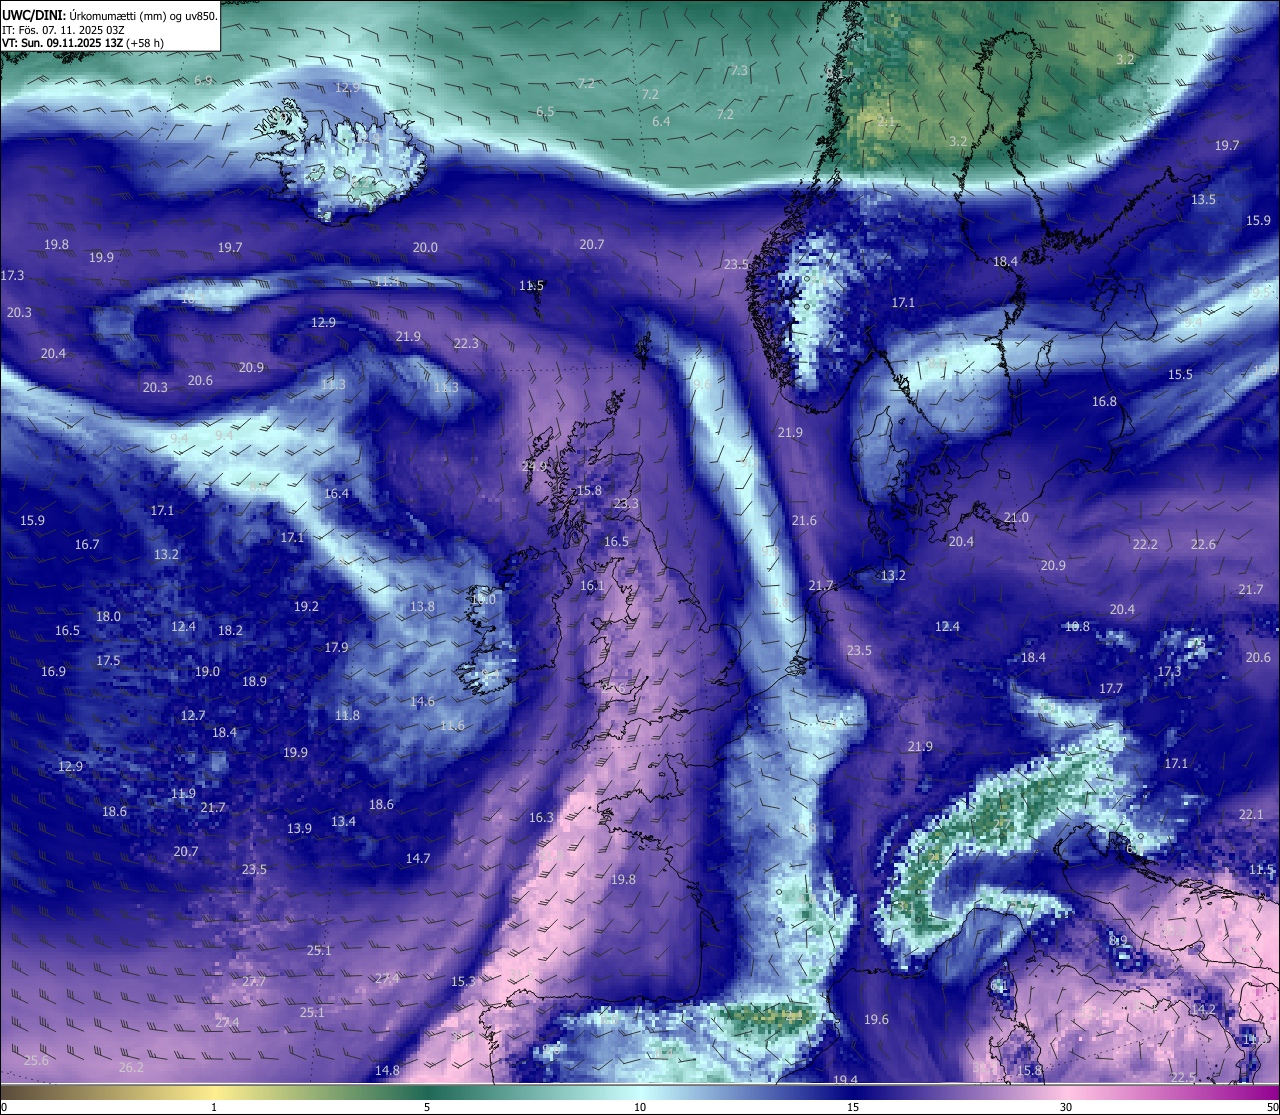Image resolution: width=1280 pixels, height=1115 pixels.
Task: Click the map value '22.2'
Action: click(x=1145, y=544)
